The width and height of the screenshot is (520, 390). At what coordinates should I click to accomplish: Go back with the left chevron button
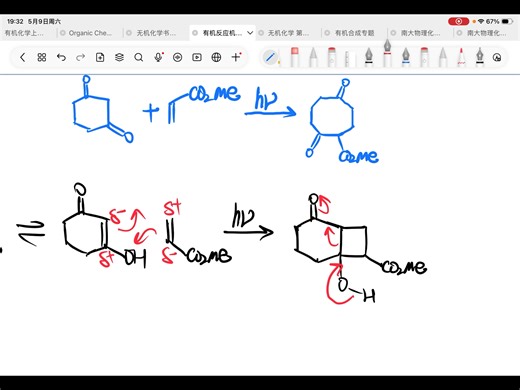[22, 57]
